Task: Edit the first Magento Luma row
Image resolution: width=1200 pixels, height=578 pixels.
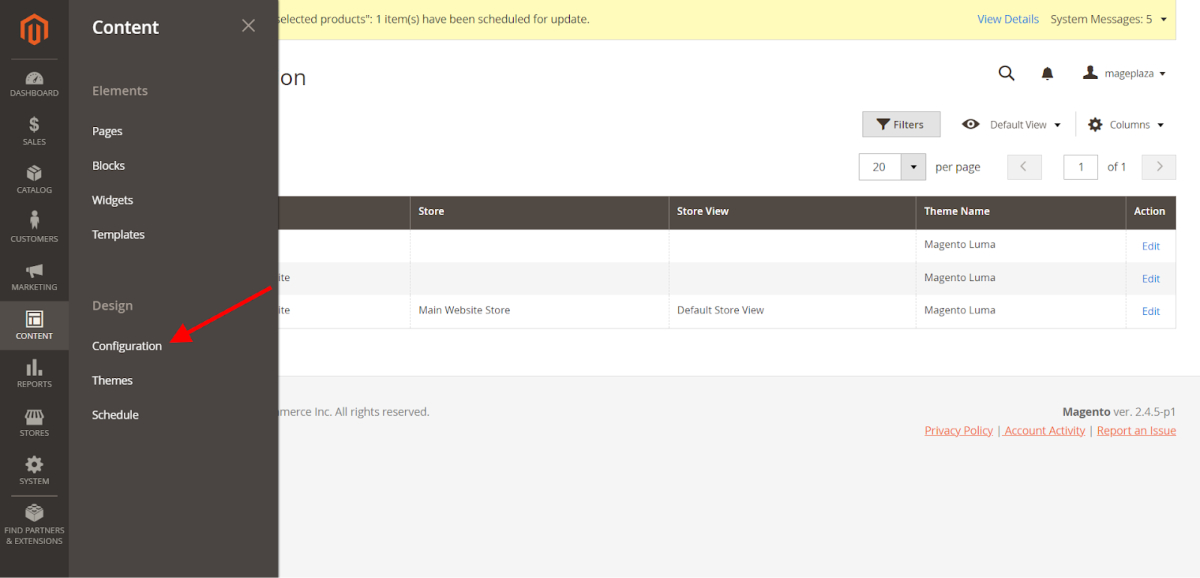Action: pyautogui.click(x=1151, y=246)
